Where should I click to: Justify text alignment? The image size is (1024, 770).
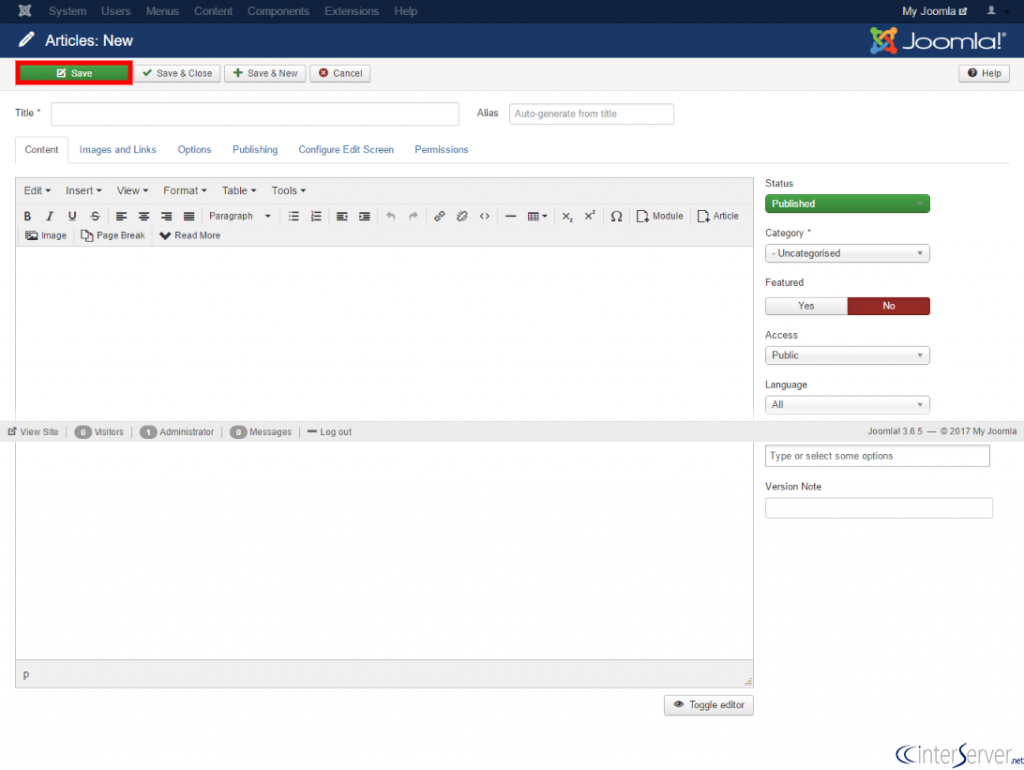189,216
